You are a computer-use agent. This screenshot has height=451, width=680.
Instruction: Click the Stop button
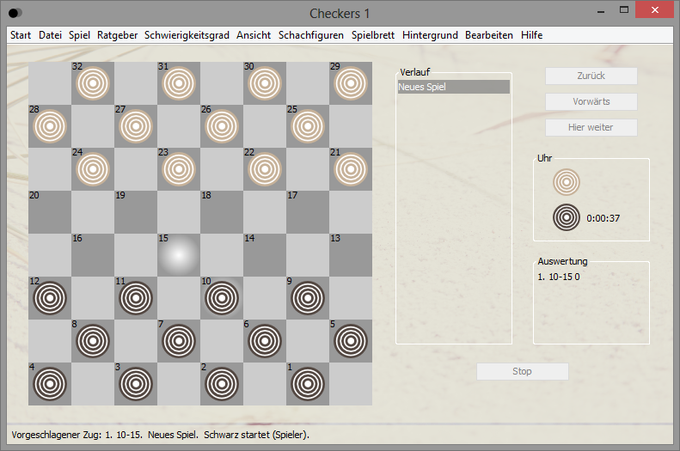(522, 371)
